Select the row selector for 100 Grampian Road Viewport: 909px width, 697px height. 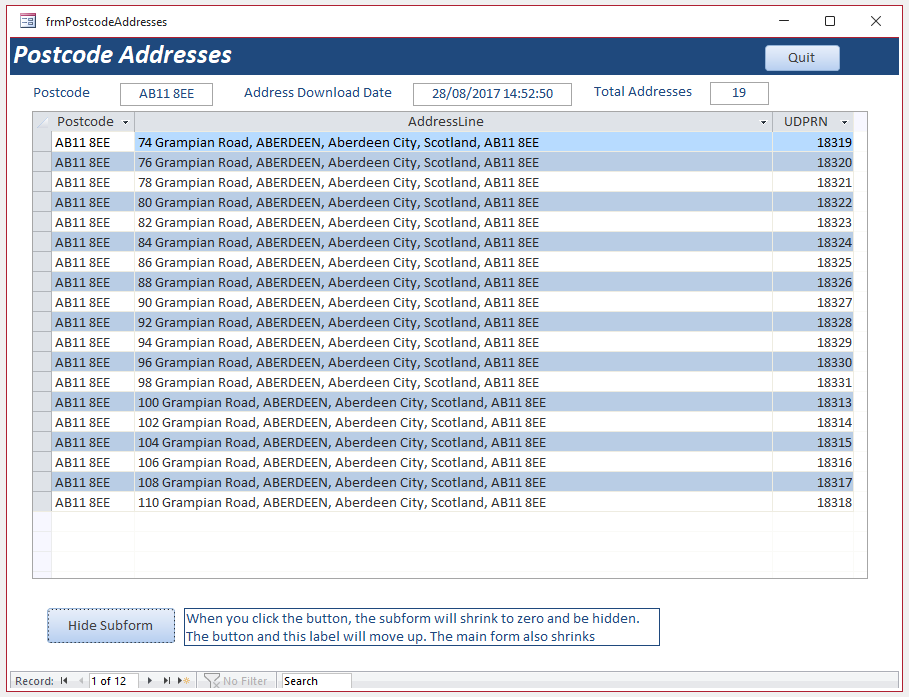[x=42, y=402]
